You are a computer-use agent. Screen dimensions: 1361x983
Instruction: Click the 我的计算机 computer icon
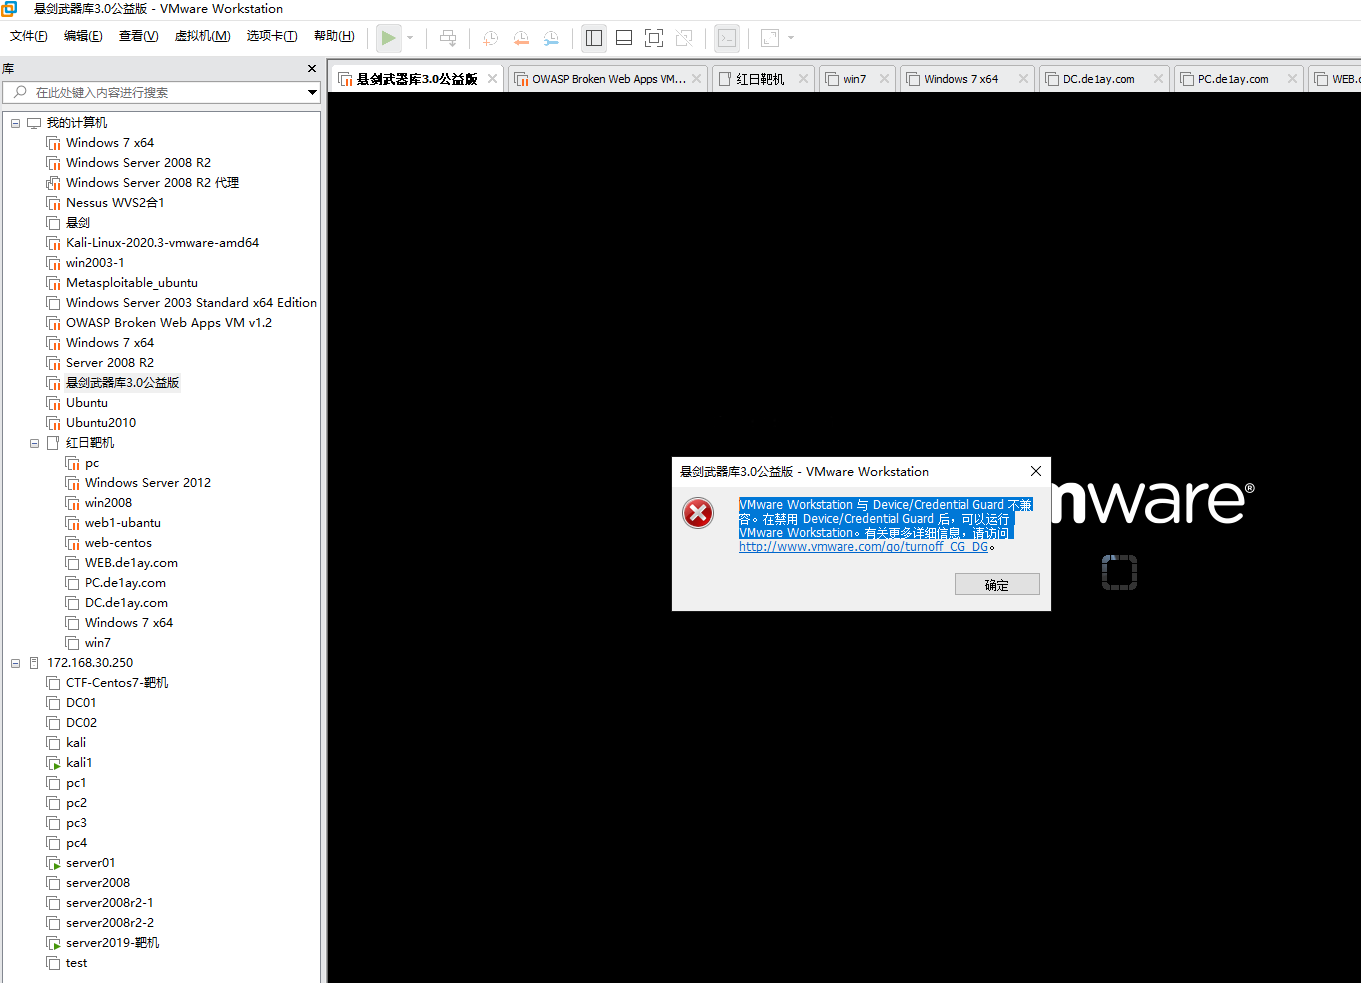pyautogui.click(x=34, y=123)
